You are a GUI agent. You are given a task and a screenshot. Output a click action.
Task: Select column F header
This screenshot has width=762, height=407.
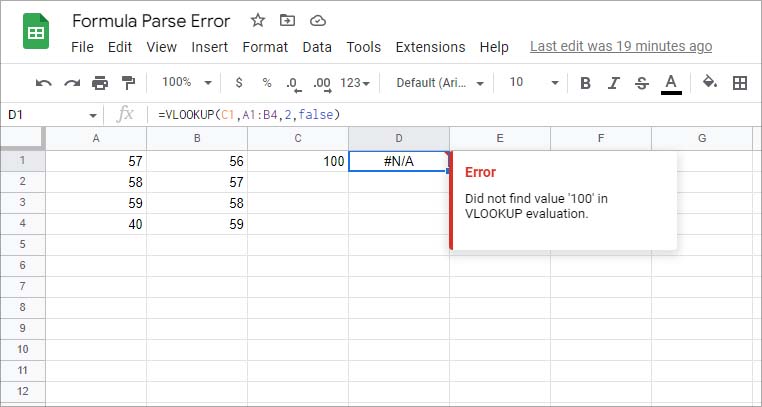(x=601, y=138)
